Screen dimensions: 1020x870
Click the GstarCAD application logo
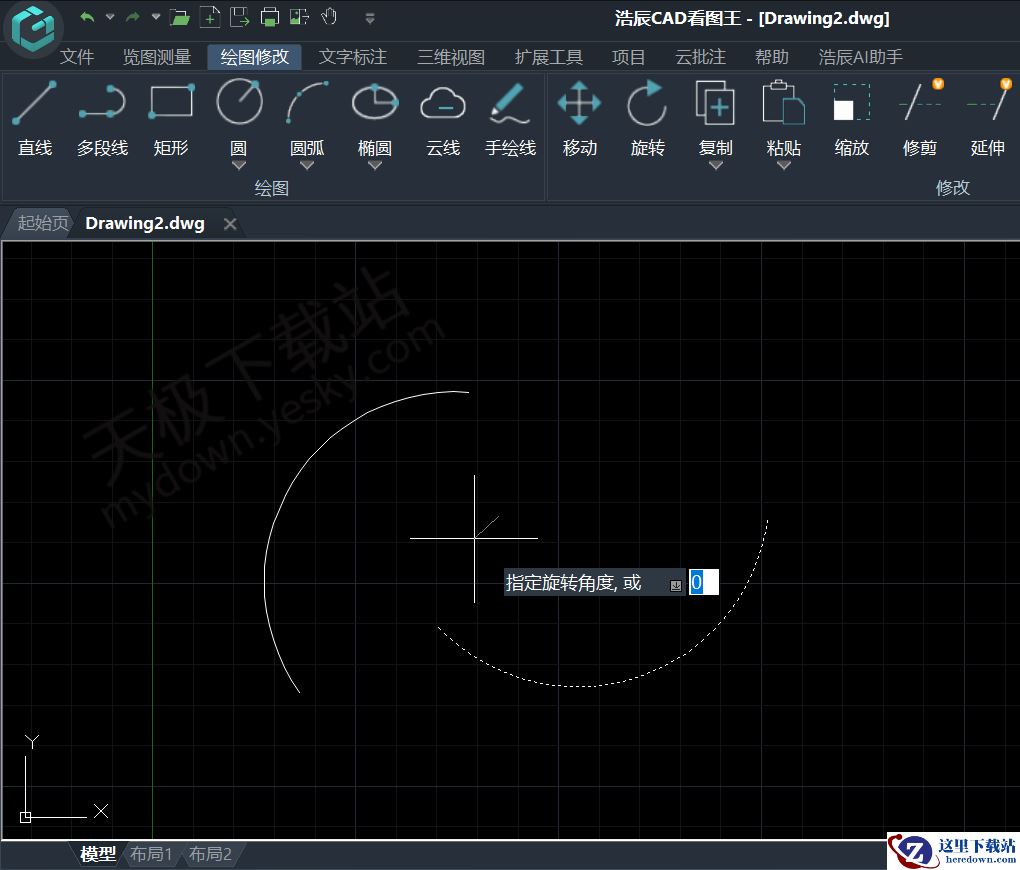click(33, 29)
